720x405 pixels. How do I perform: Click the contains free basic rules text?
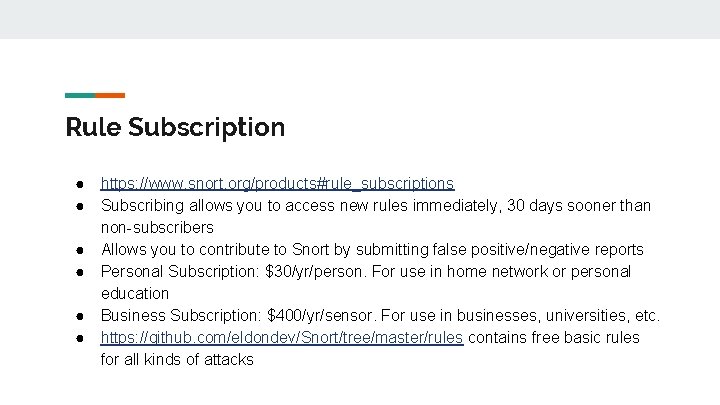pos(553,338)
